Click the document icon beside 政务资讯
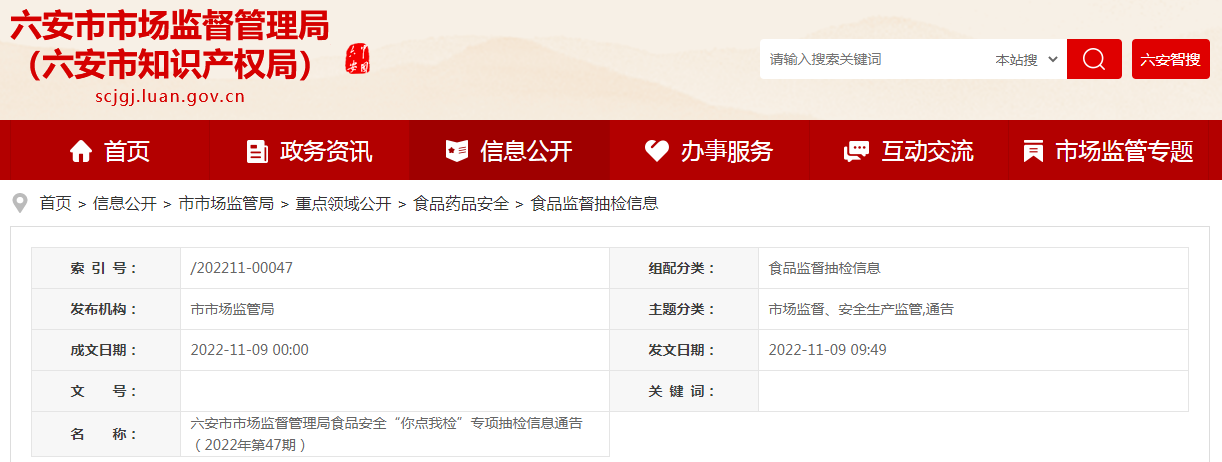The width and height of the screenshot is (1222, 462). [257, 151]
